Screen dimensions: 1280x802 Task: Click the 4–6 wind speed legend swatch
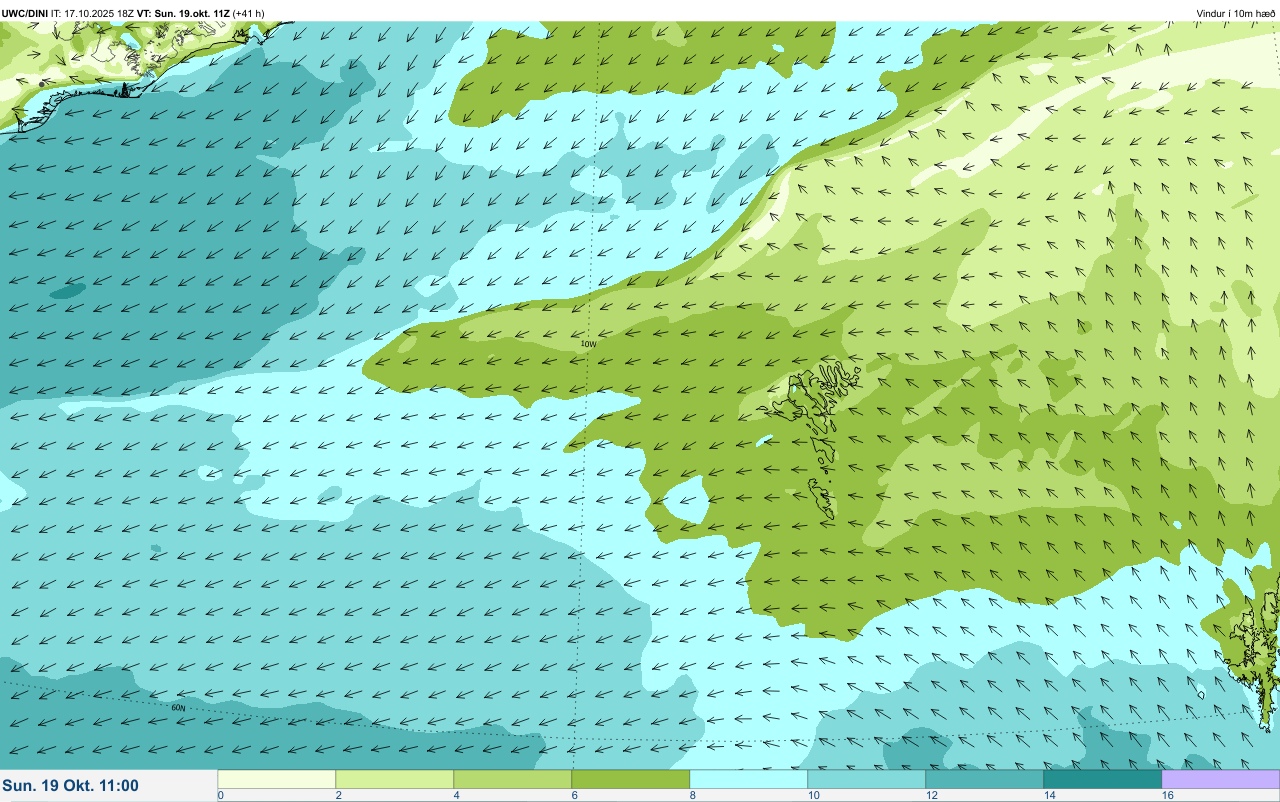(512, 779)
